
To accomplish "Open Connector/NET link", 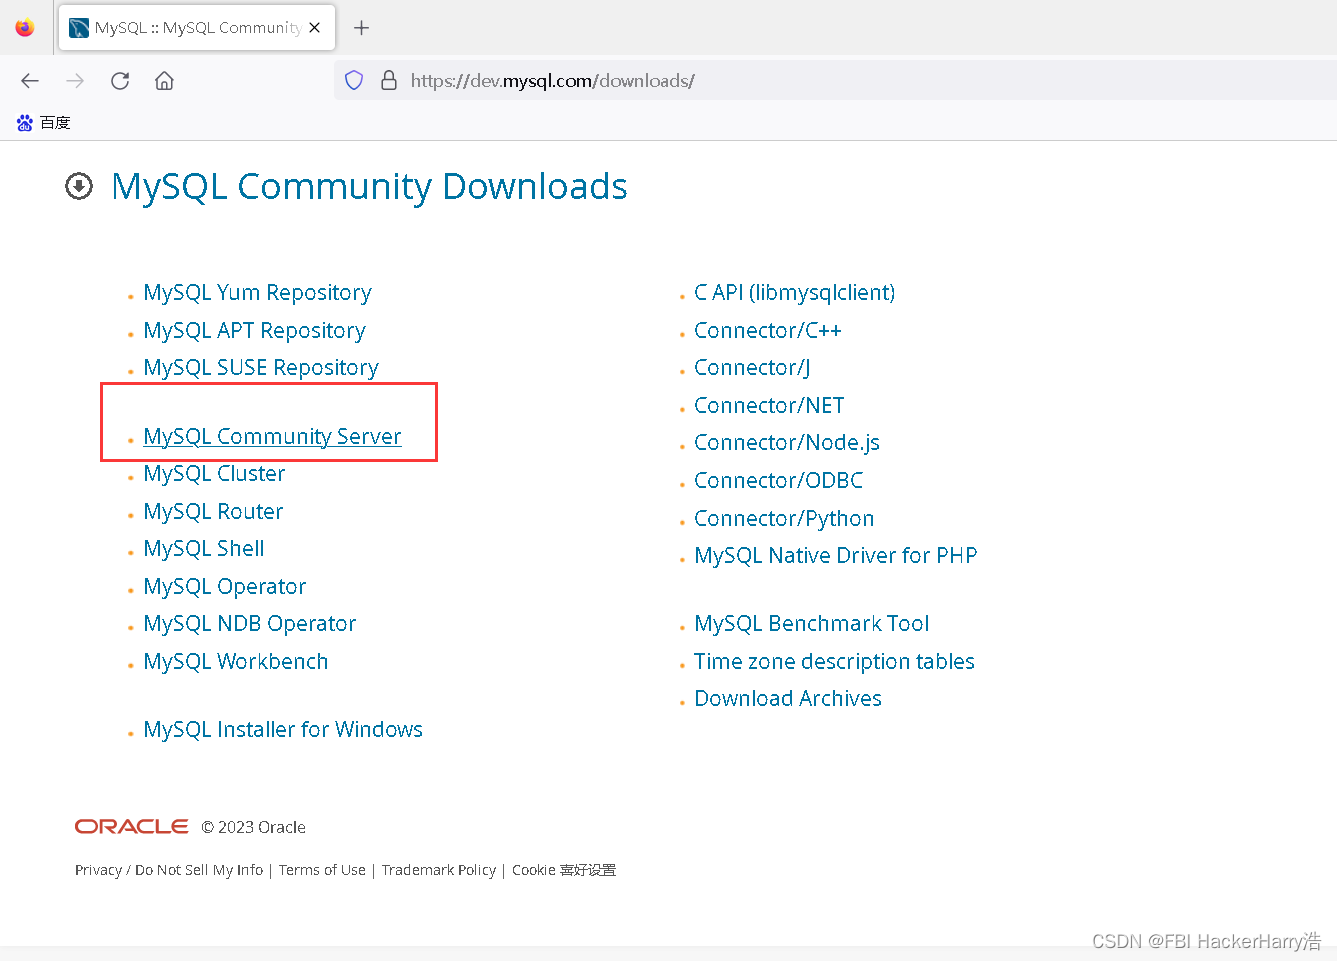I will click(769, 406).
